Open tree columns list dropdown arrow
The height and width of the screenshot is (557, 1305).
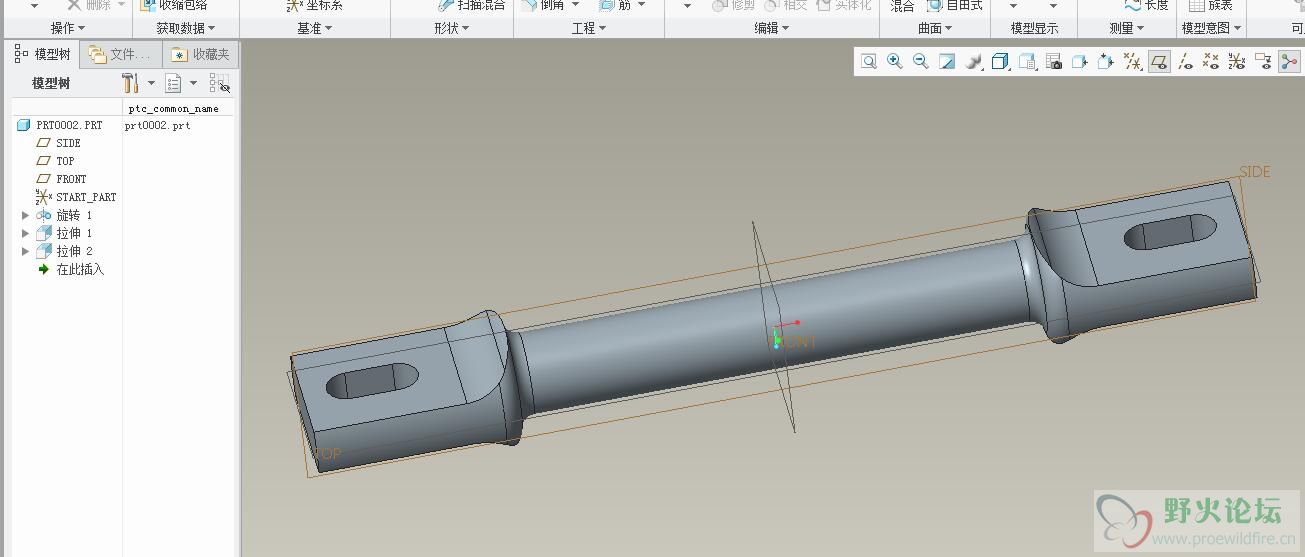coord(193,83)
